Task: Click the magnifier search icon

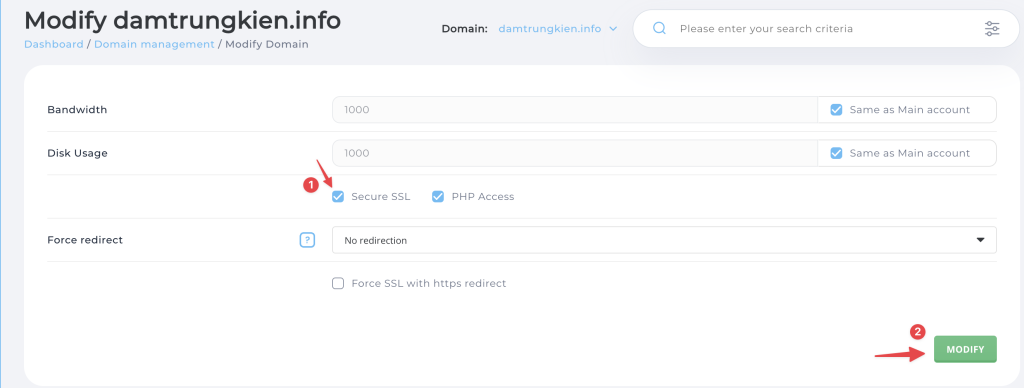Action: coord(660,29)
